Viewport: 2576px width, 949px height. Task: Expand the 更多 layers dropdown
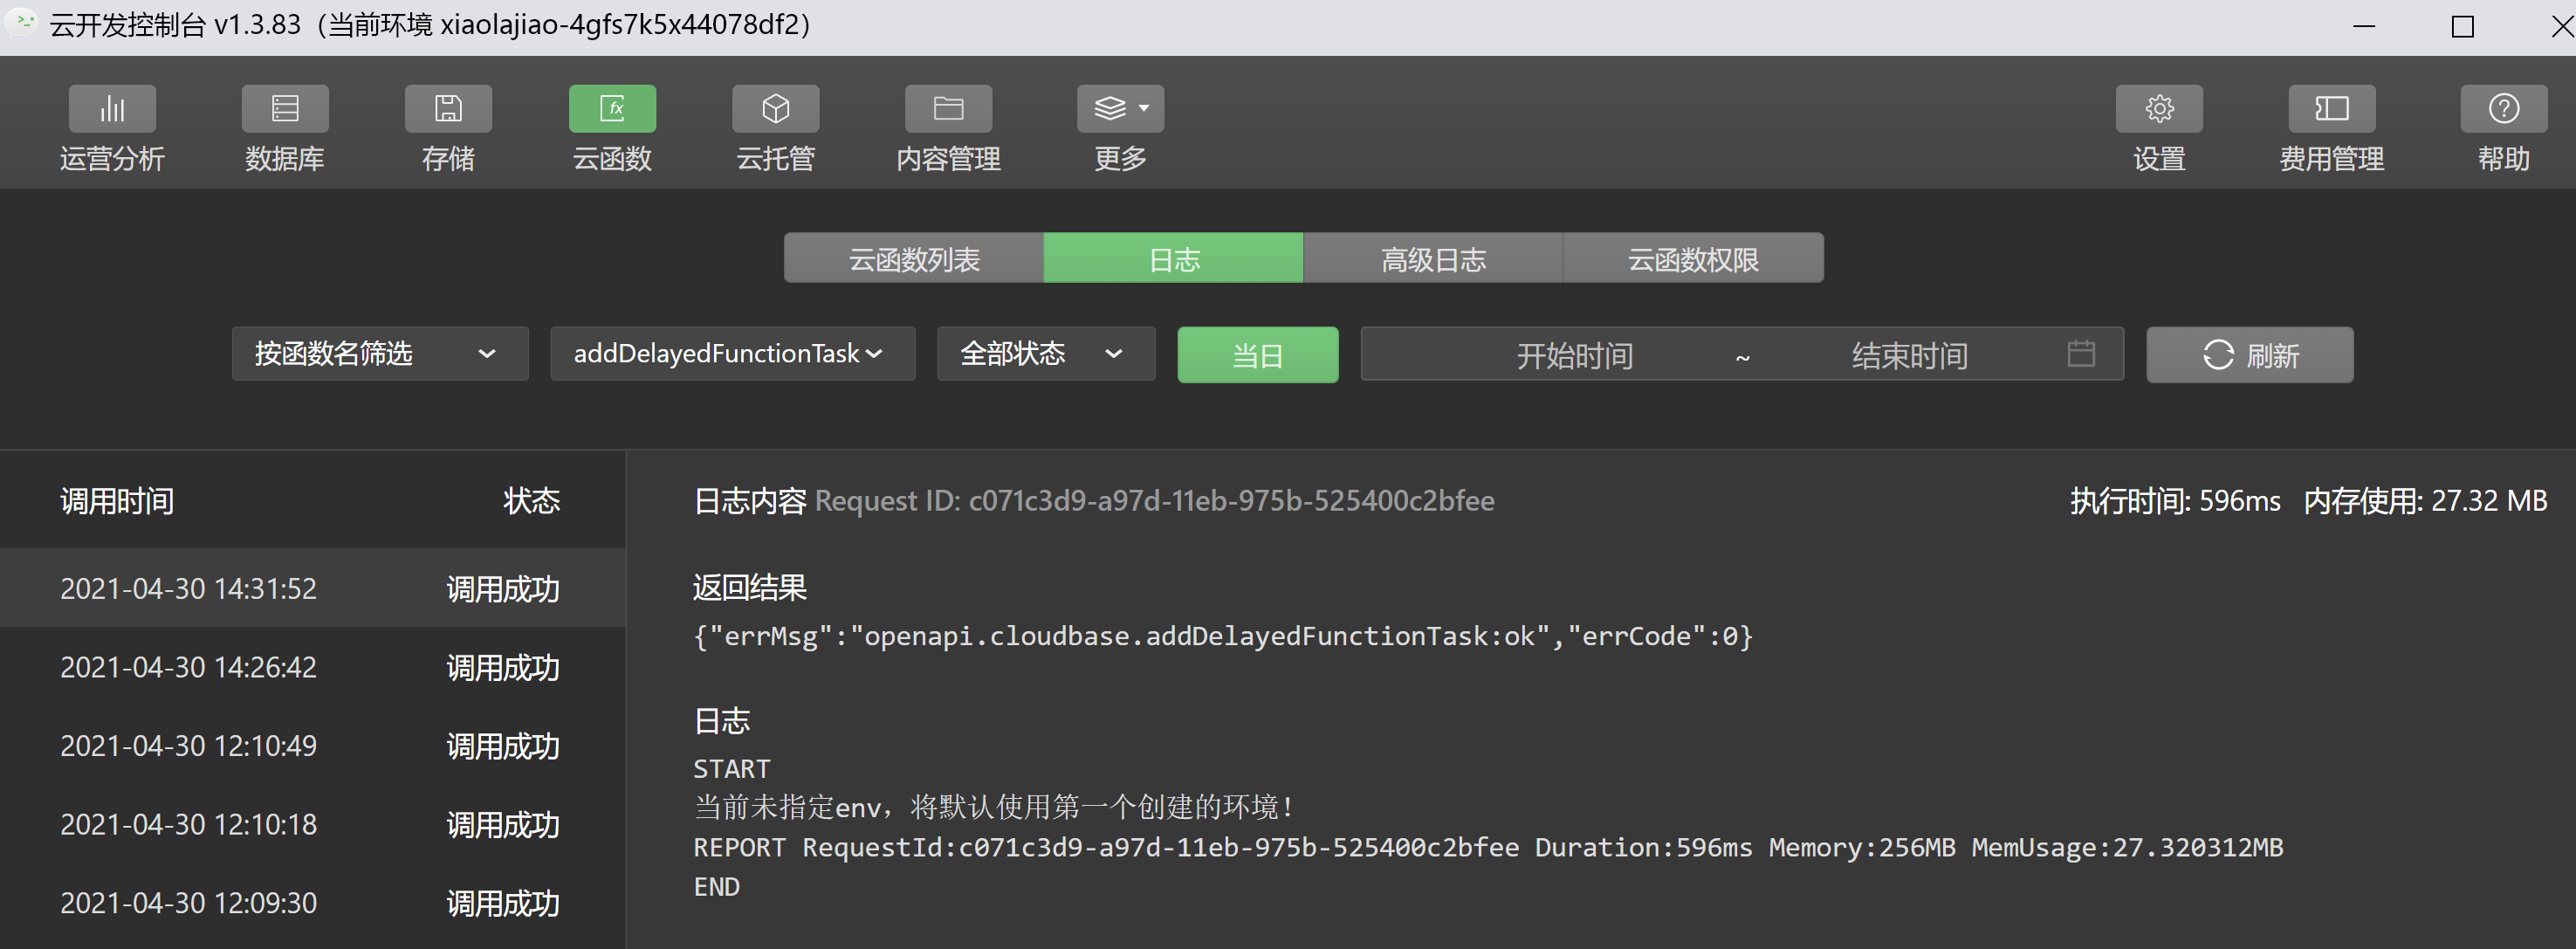(x=1120, y=109)
